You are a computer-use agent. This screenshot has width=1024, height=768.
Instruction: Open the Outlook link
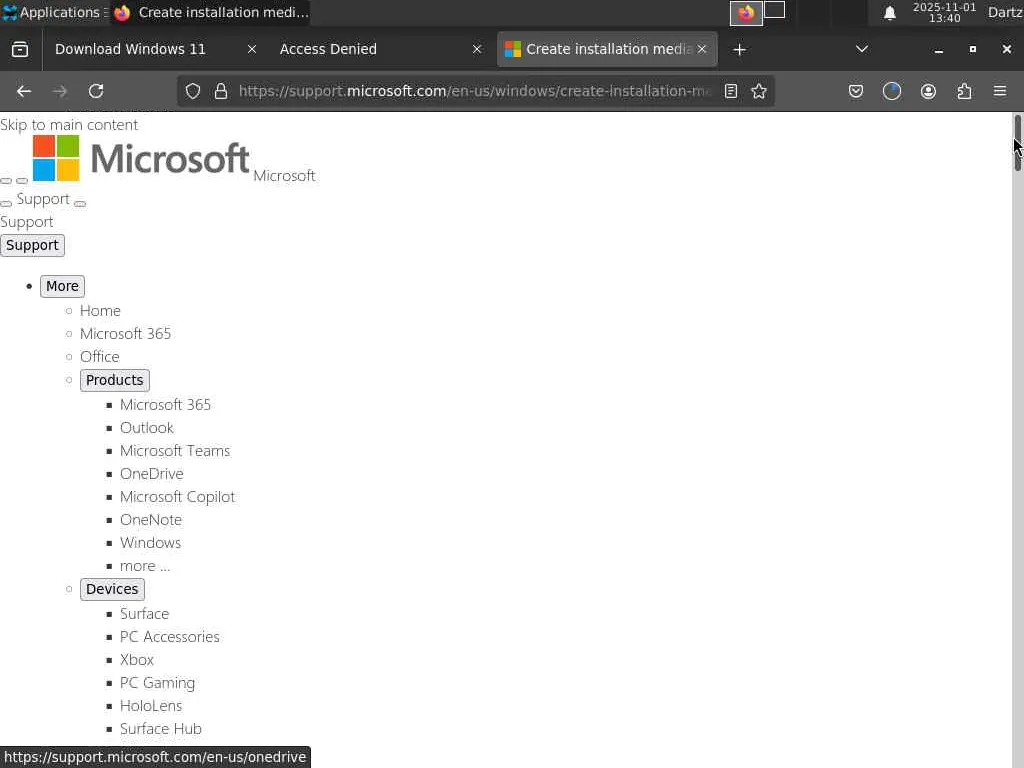coord(147,428)
